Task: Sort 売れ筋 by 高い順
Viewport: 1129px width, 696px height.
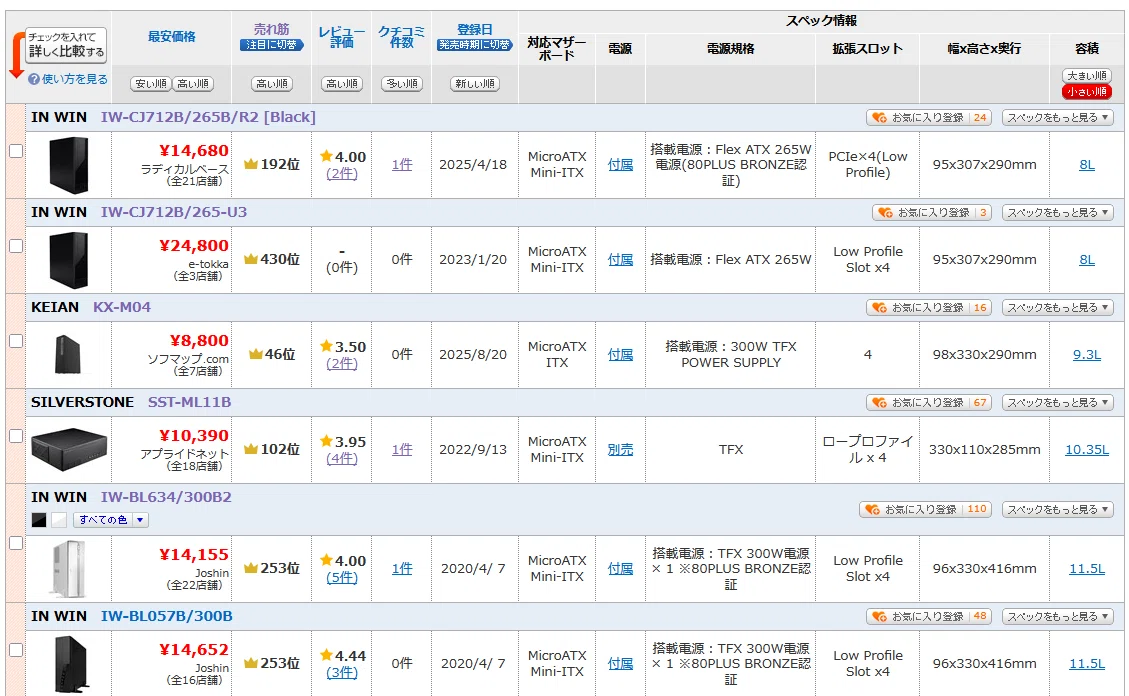Action: [271, 83]
